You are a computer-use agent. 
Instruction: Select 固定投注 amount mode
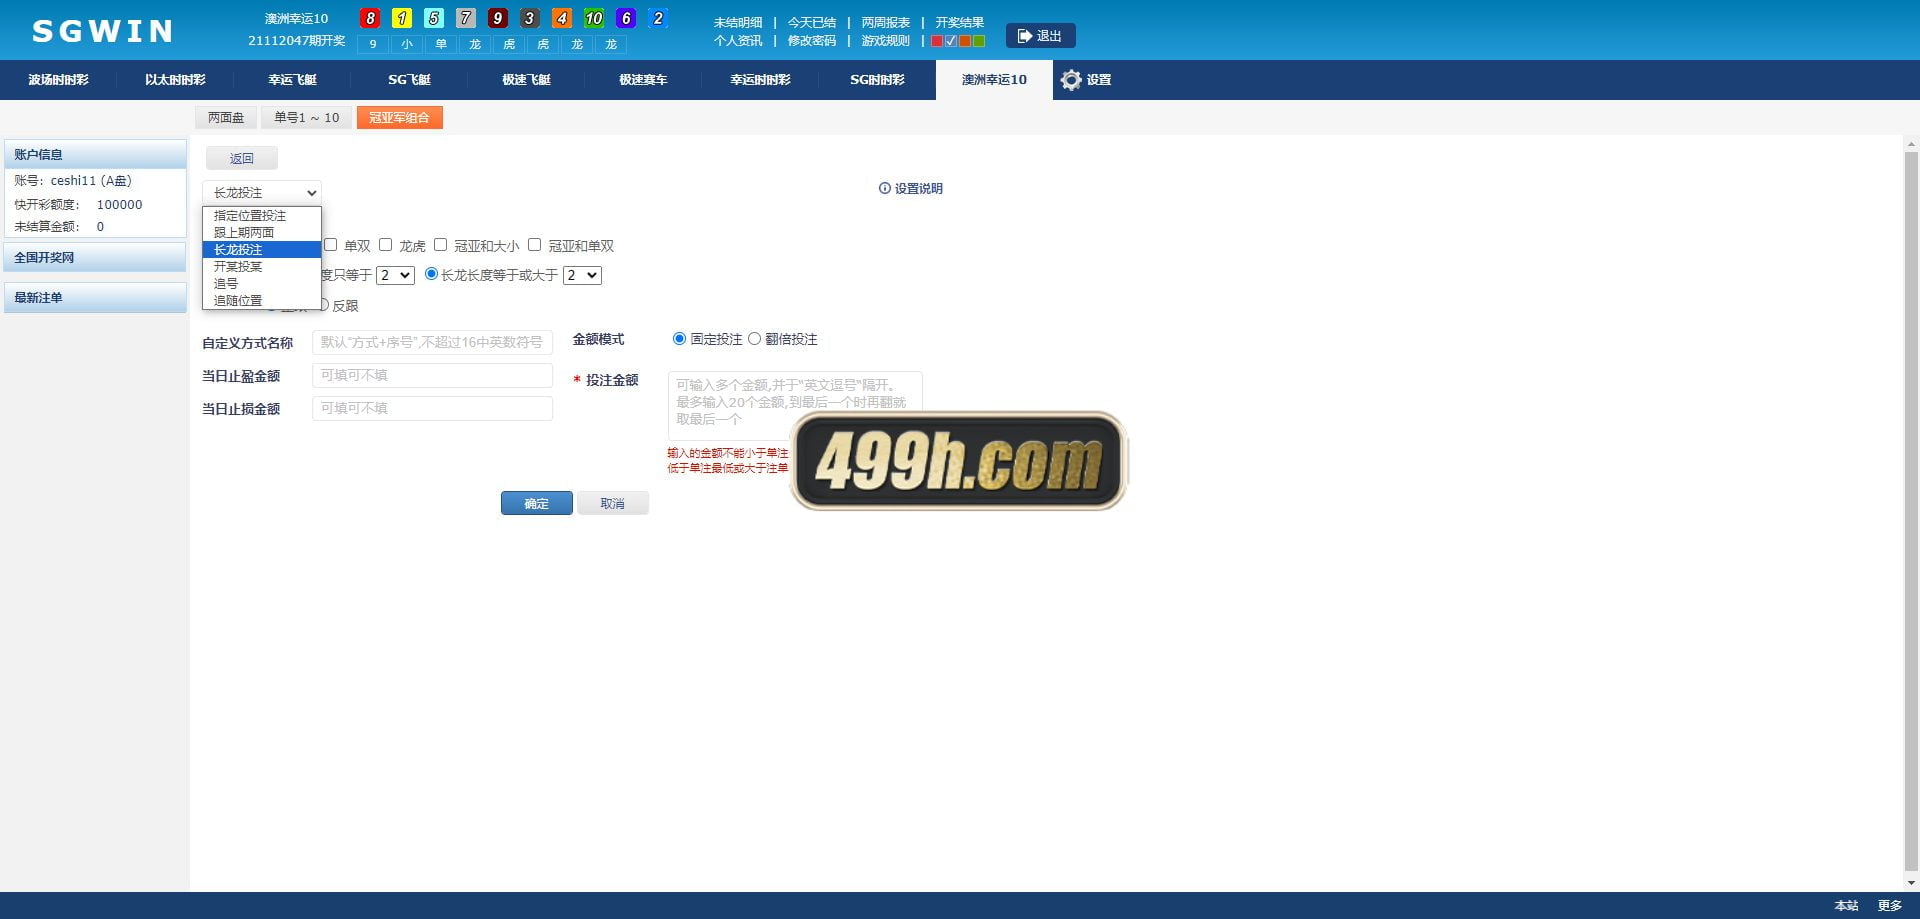coord(679,339)
